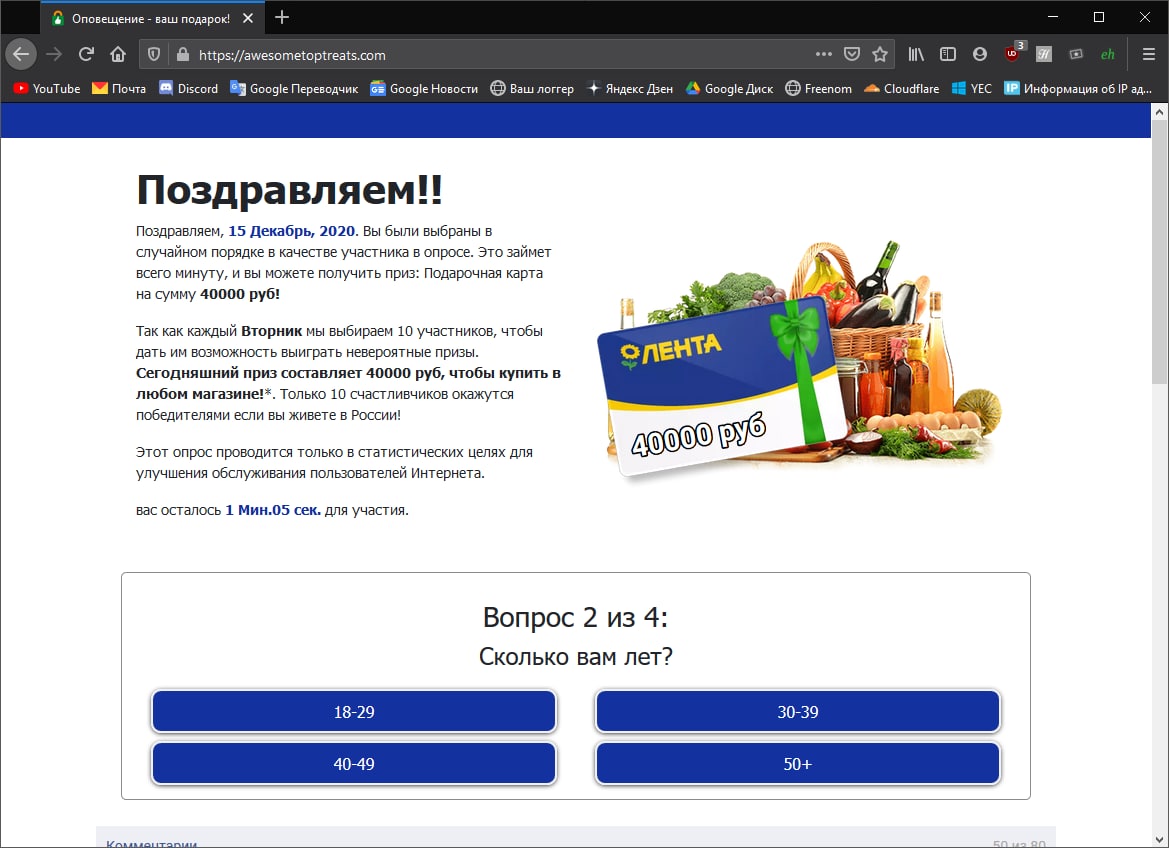This screenshot has height=848, width=1169.
Task: Open the Почта bookmark
Action: point(119,88)
